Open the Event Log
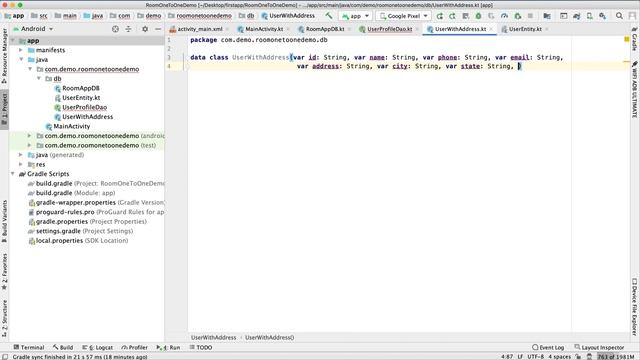 [548, 347]
